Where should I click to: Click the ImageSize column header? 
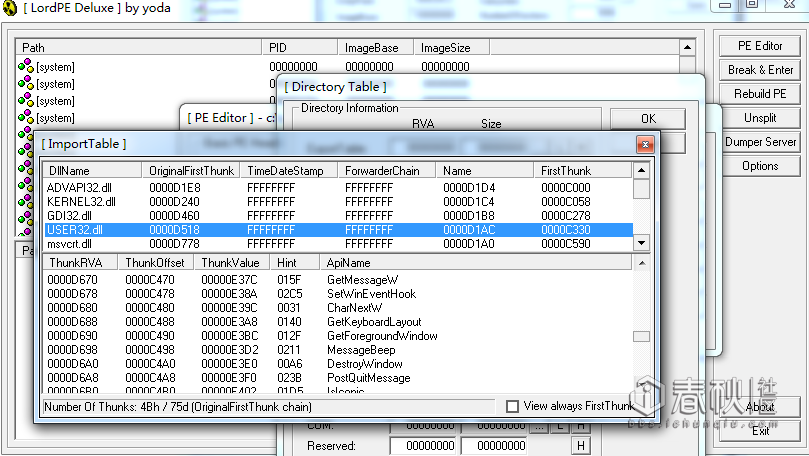tap(451, 47)
